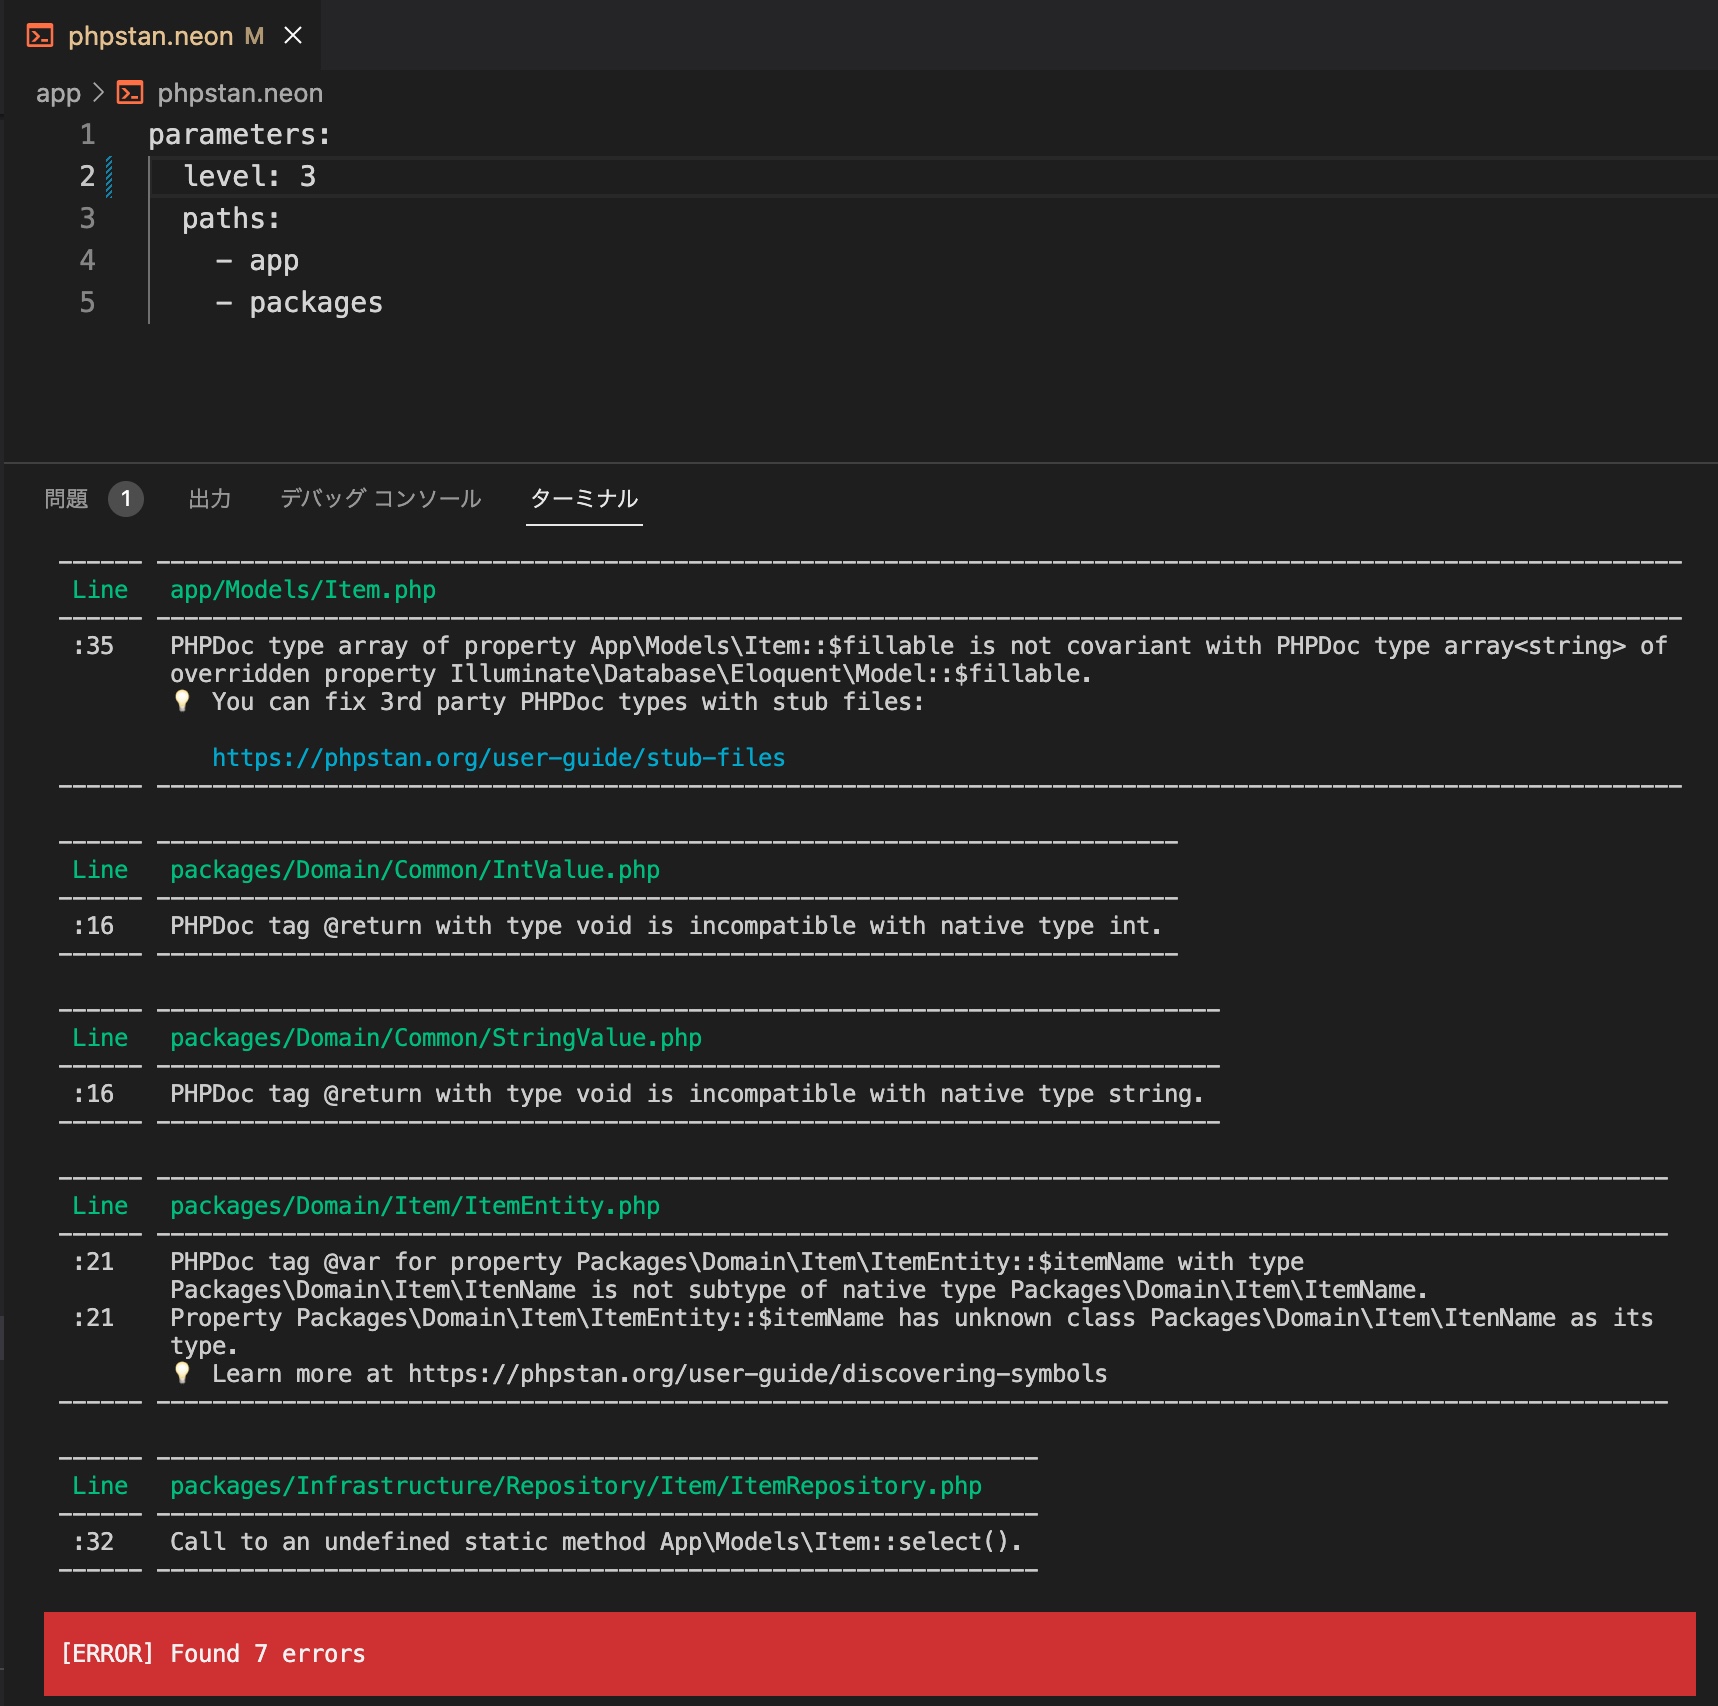Click the change indicator in the gutter beside line 2

[110, 176]
